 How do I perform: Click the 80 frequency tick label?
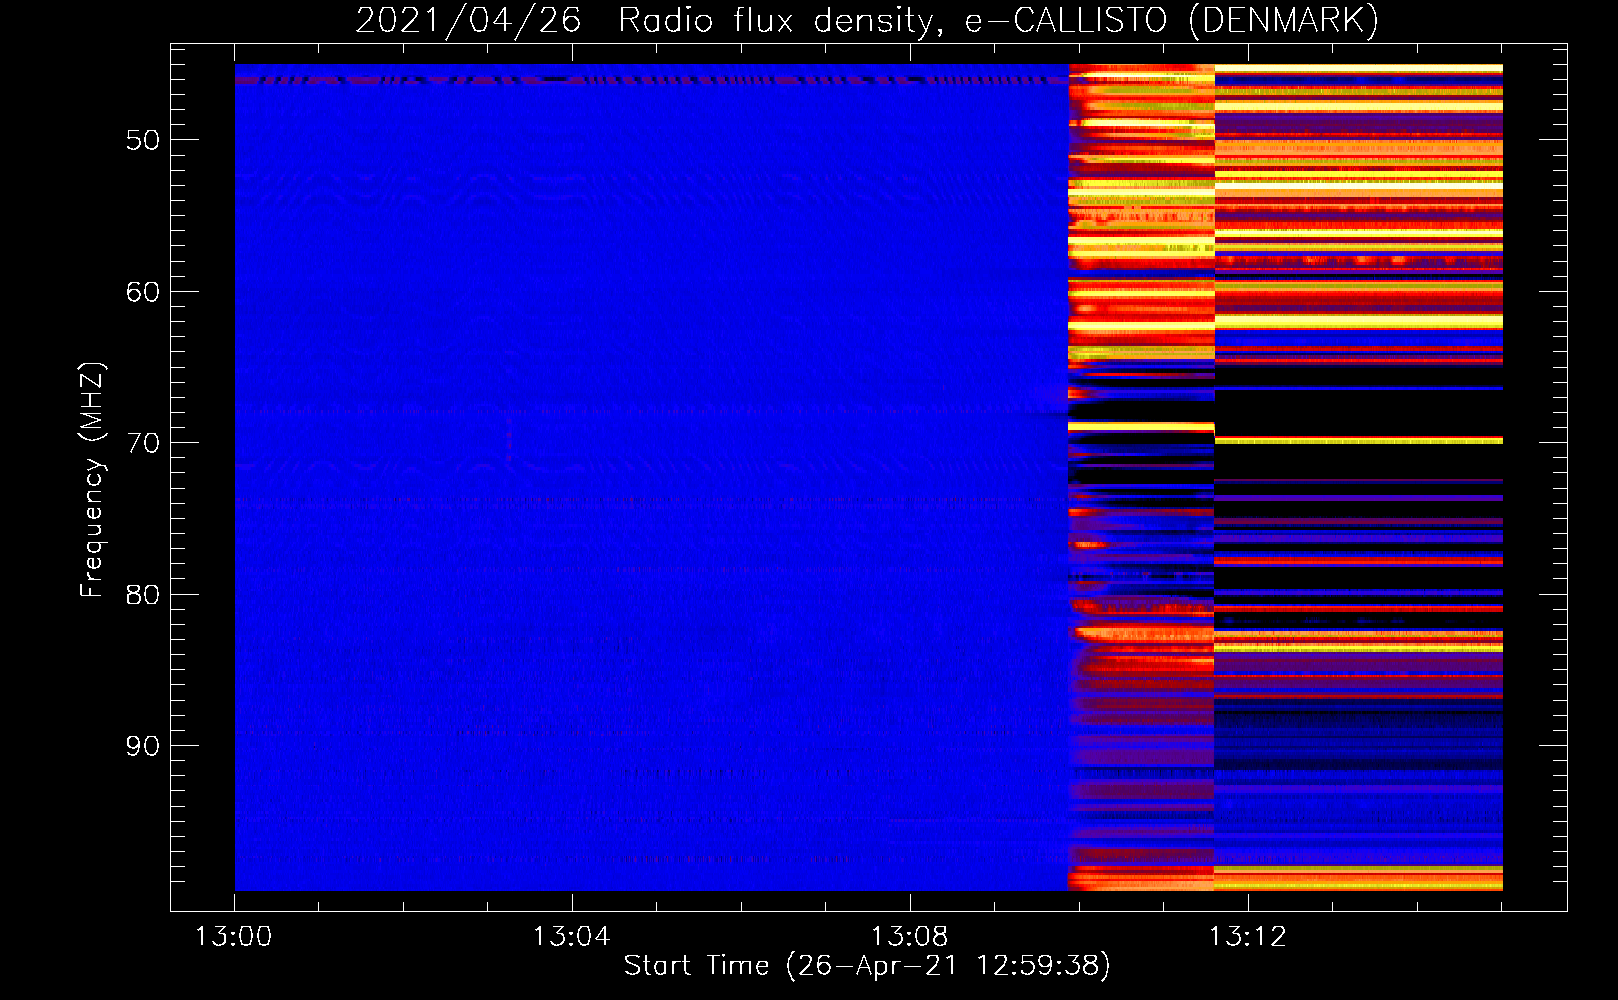(143, 594)
